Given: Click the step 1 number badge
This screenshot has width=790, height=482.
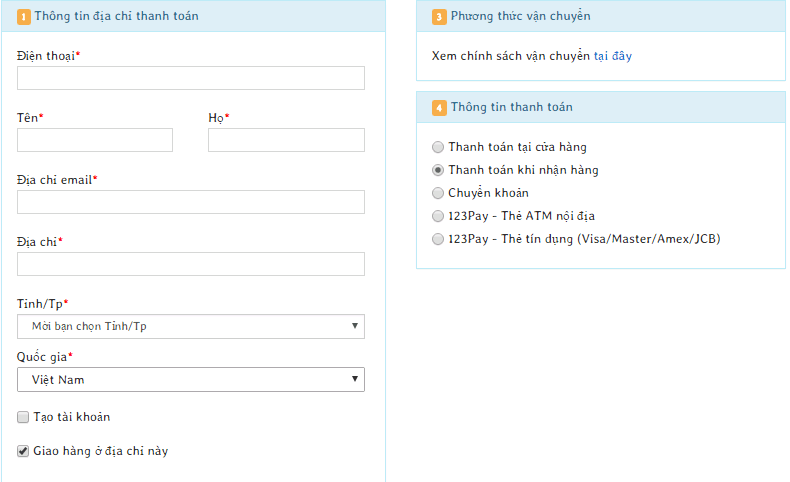Looking at the screenshot, I should [23, 17].
